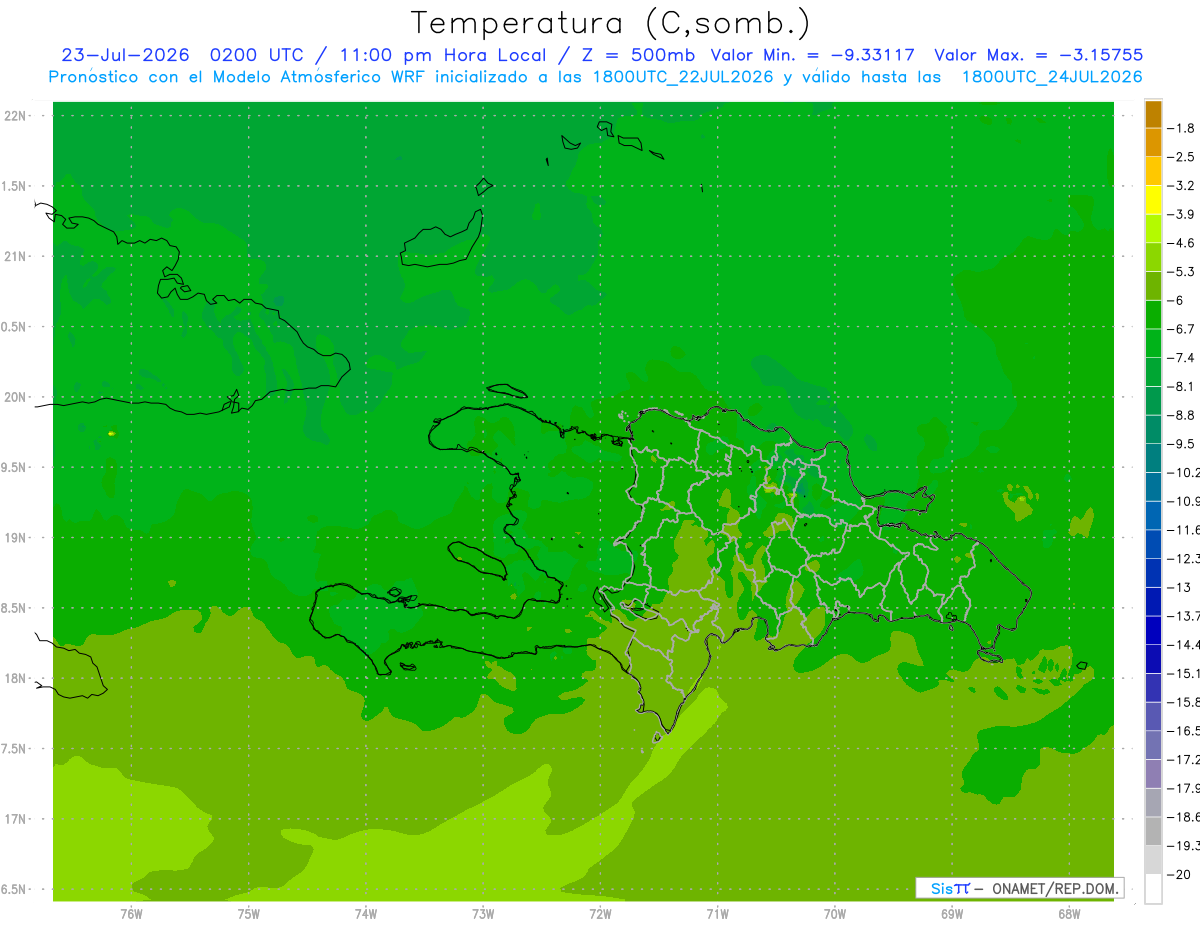The width and height of the screenshot is (1200, 927).
Task: Click the 75W longitude label
Action: [x=249, y=914]
